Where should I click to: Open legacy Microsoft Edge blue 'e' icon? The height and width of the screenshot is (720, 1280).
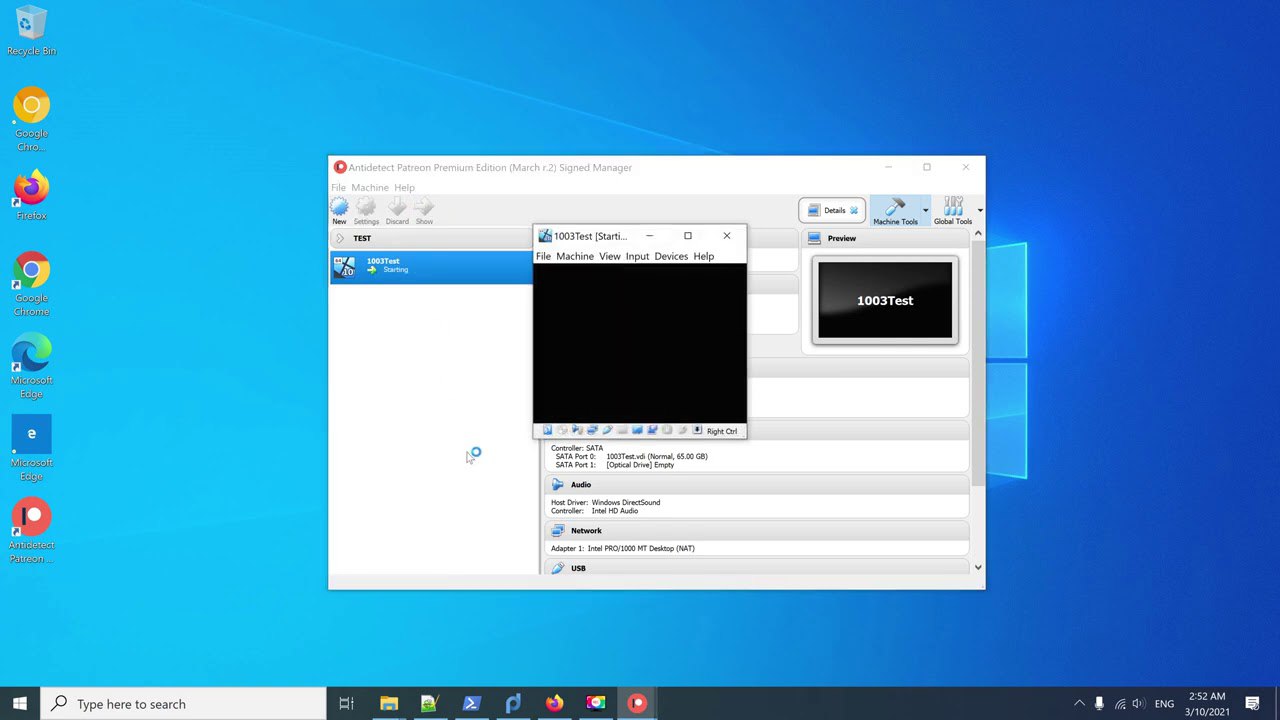[31, 448]
